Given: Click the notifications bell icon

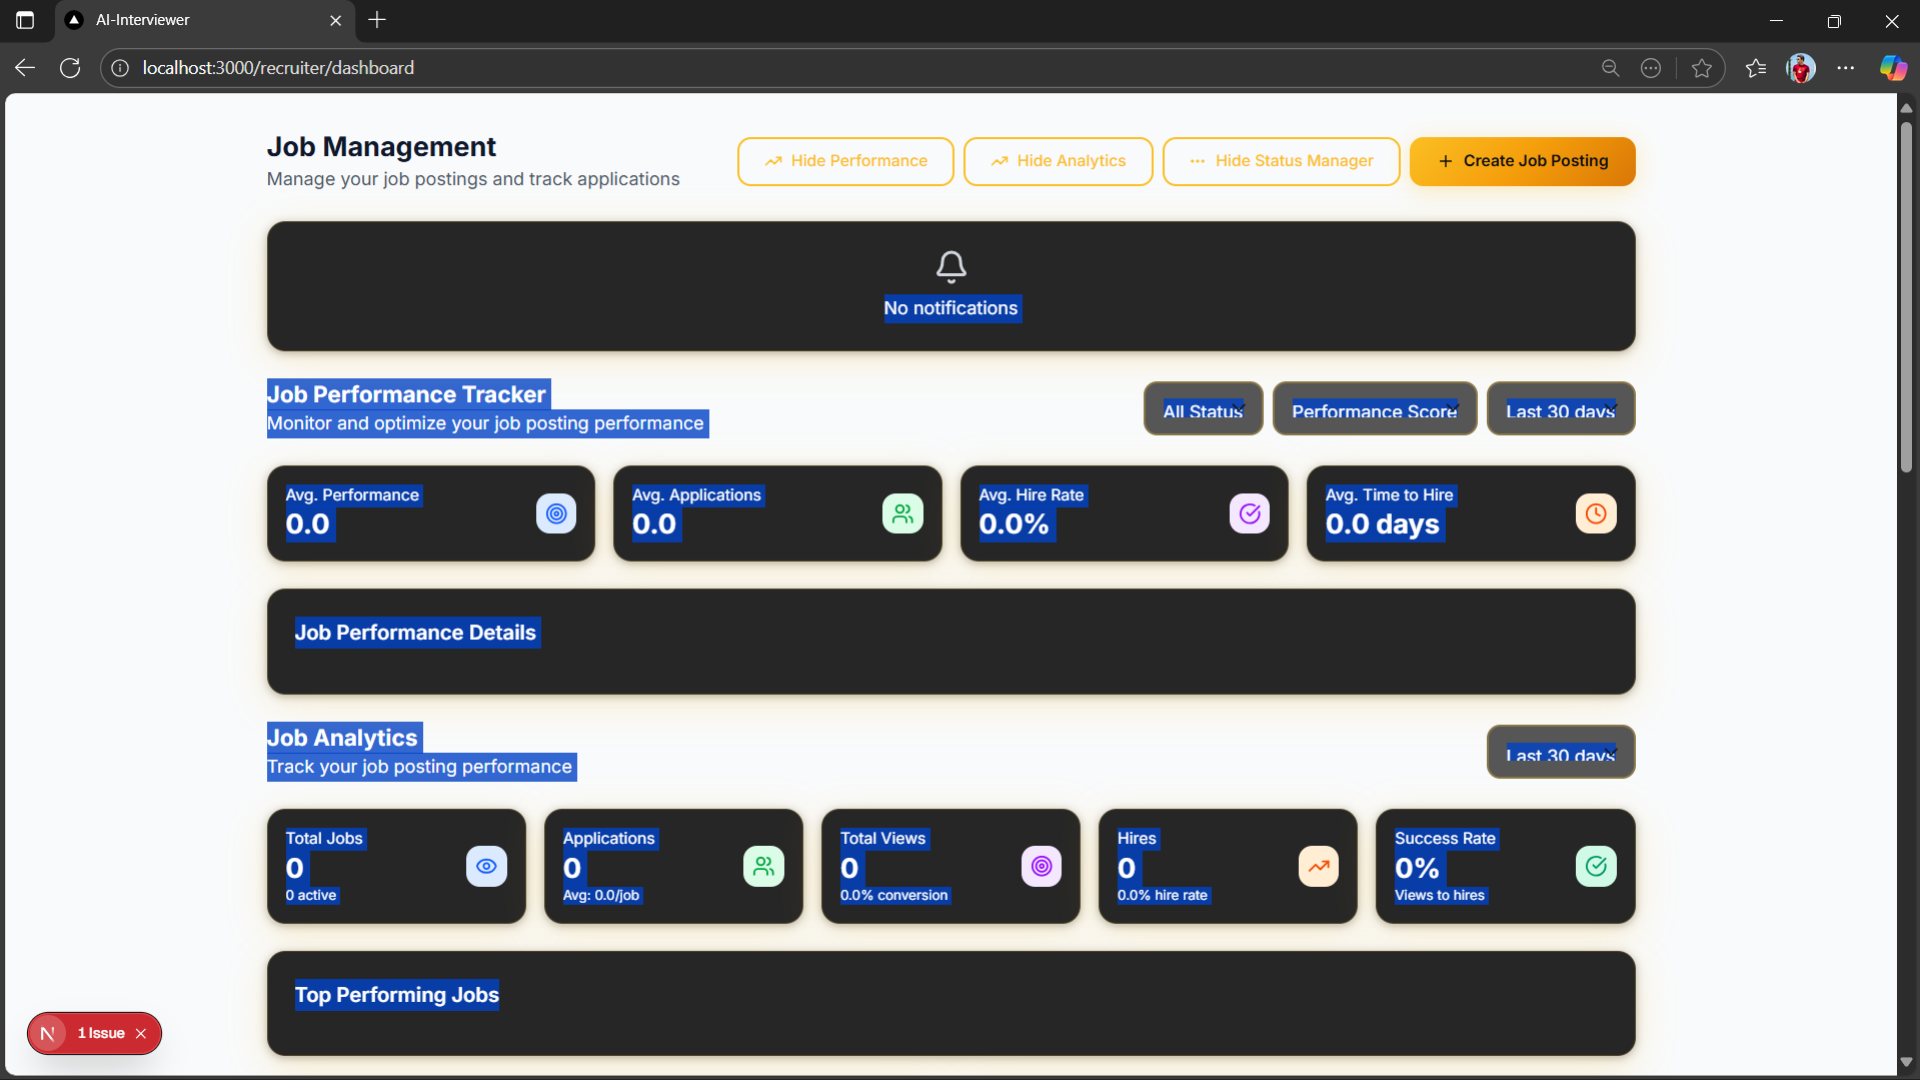Looking at the screenshot, I should click(950, 266).
